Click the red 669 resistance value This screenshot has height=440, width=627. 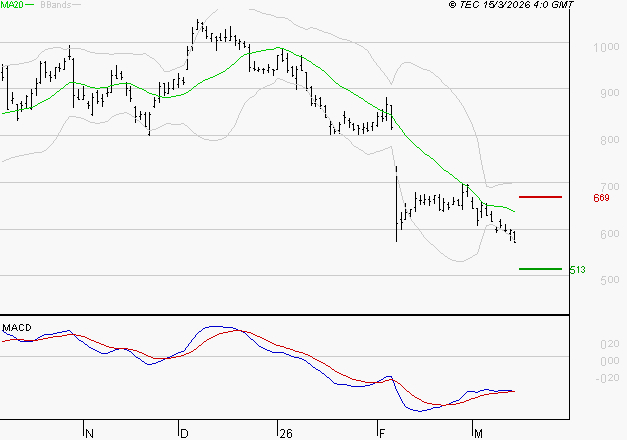tap(601, 198)
